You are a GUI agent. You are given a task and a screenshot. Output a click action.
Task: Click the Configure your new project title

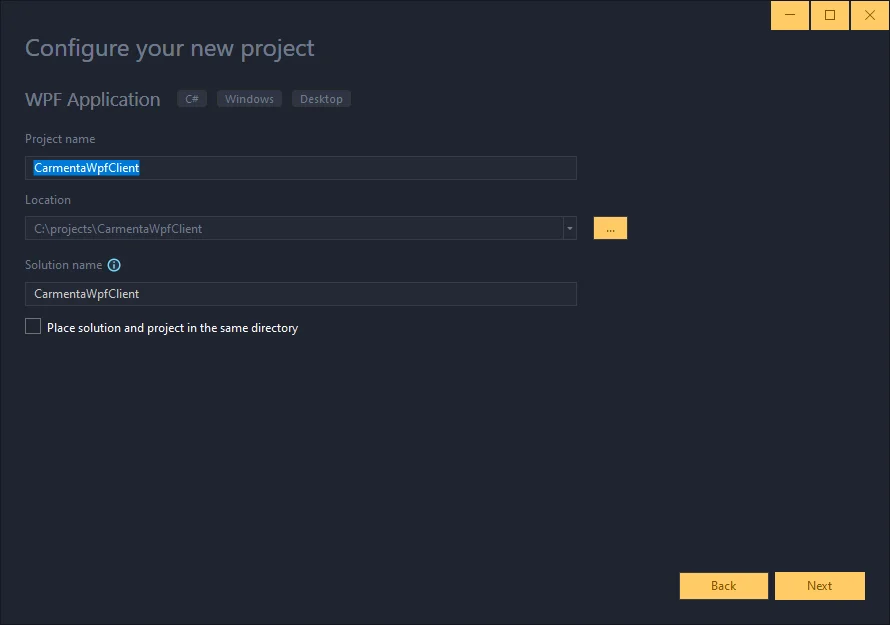tap(169, 47)
